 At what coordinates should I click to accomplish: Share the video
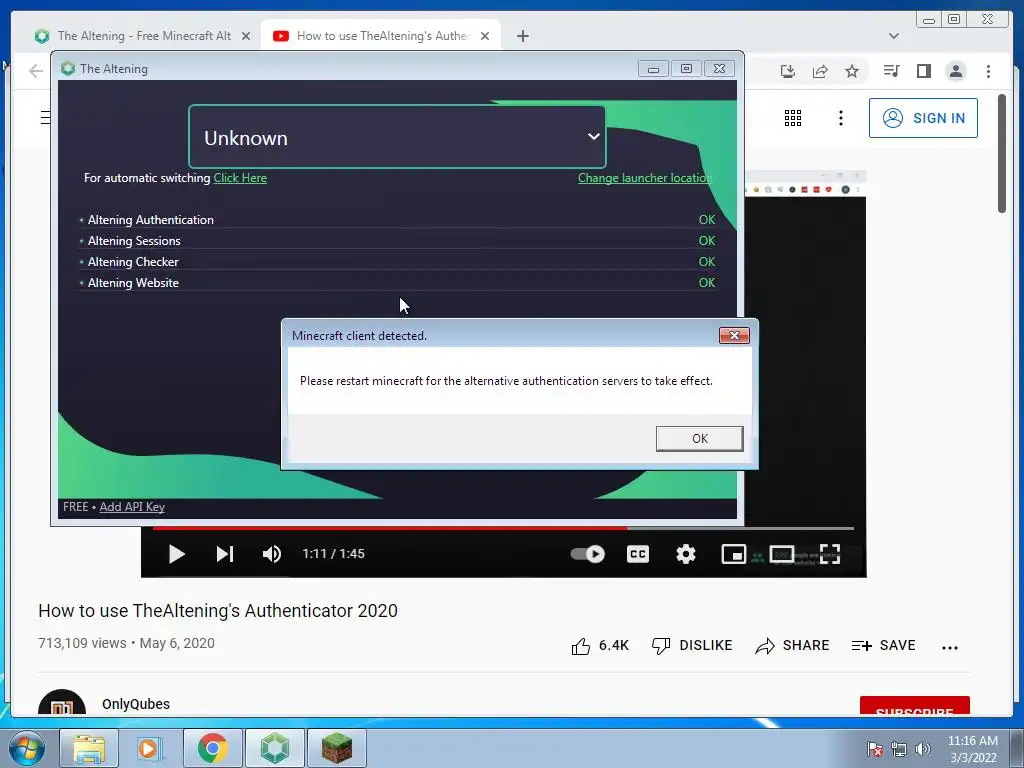pyautogui.click(x=792, y=645)
